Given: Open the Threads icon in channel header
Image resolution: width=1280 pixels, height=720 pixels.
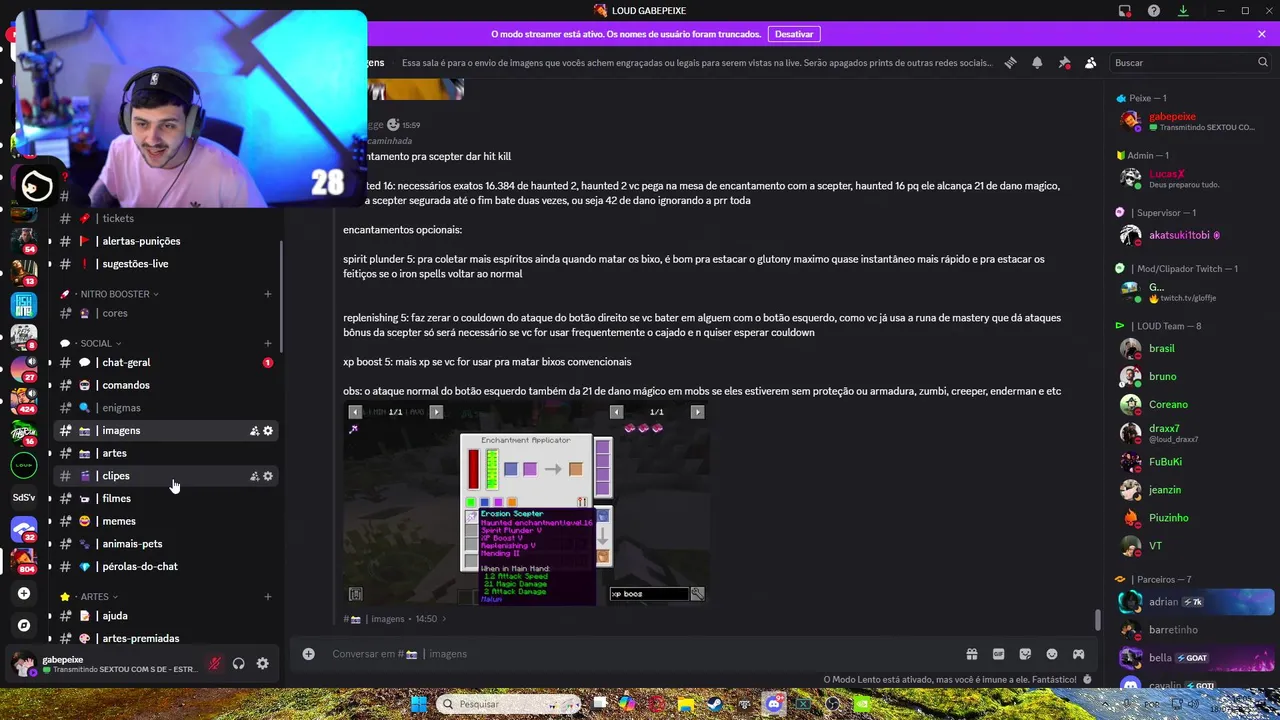Looking at the screenshot, I should point(1010,62).
